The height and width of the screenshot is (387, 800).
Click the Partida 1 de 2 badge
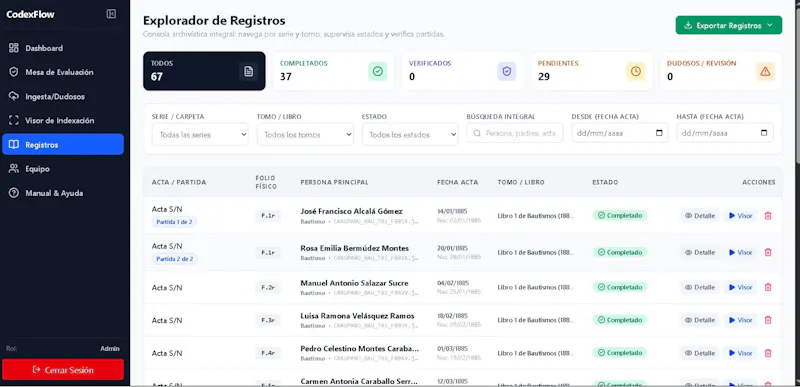click(174, 222)
